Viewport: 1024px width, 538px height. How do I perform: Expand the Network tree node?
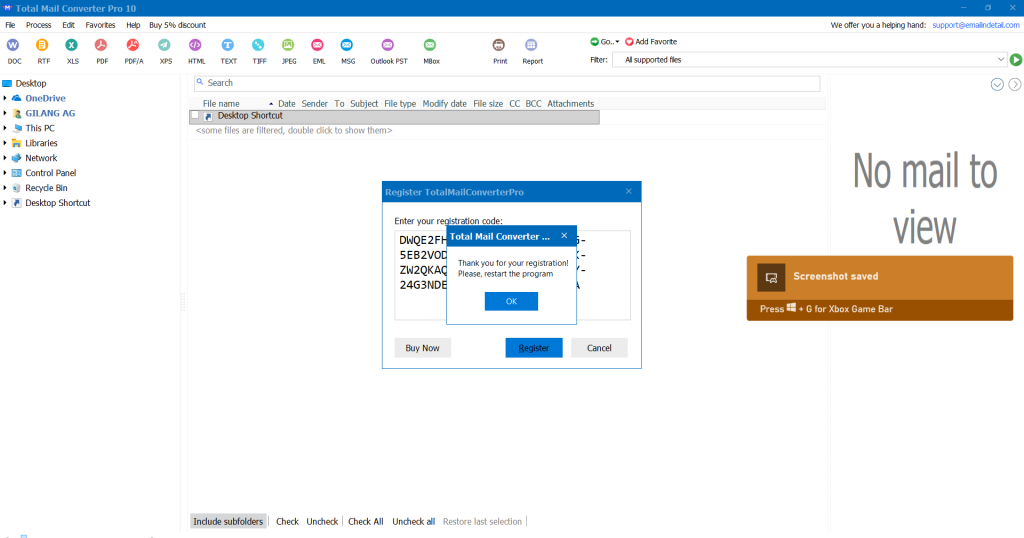(x=5, y=158)
